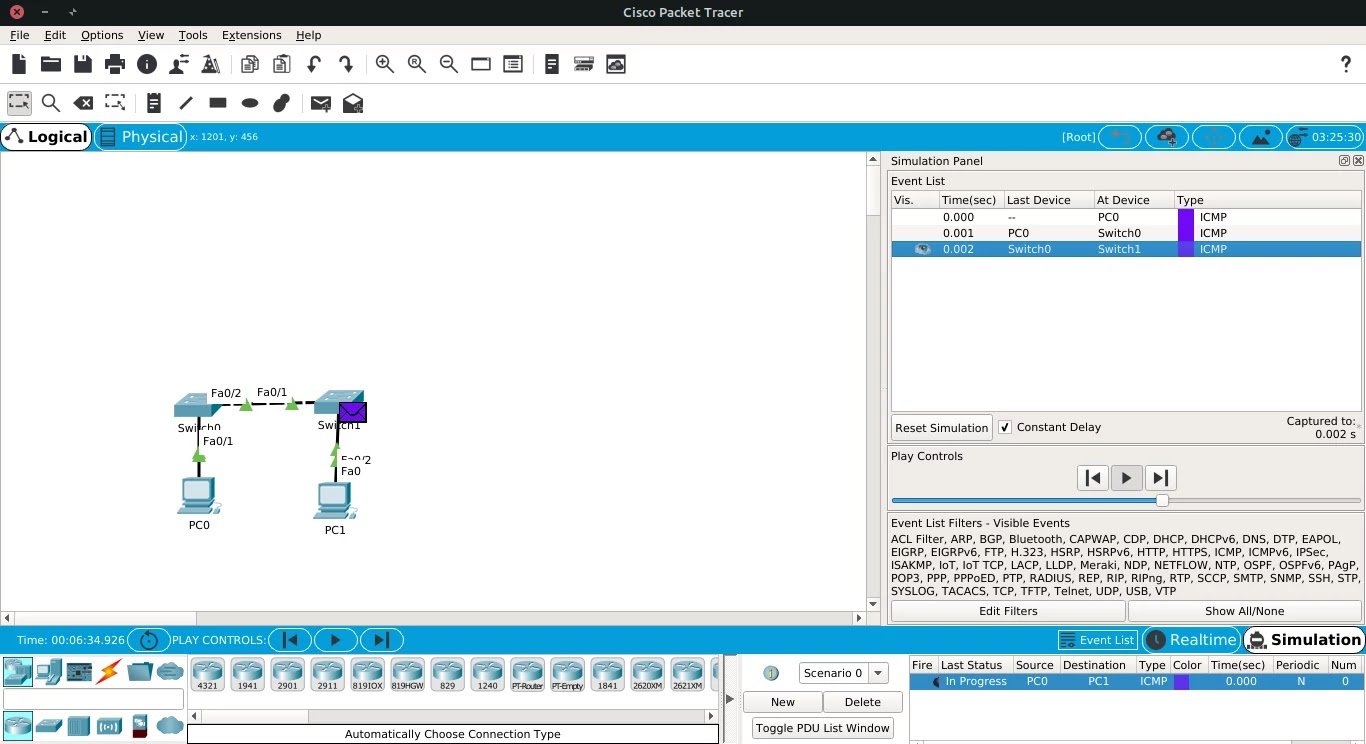Screen dimensions: 1366x744
Task: Click Show All/None
Action: tap(1244, 611)
